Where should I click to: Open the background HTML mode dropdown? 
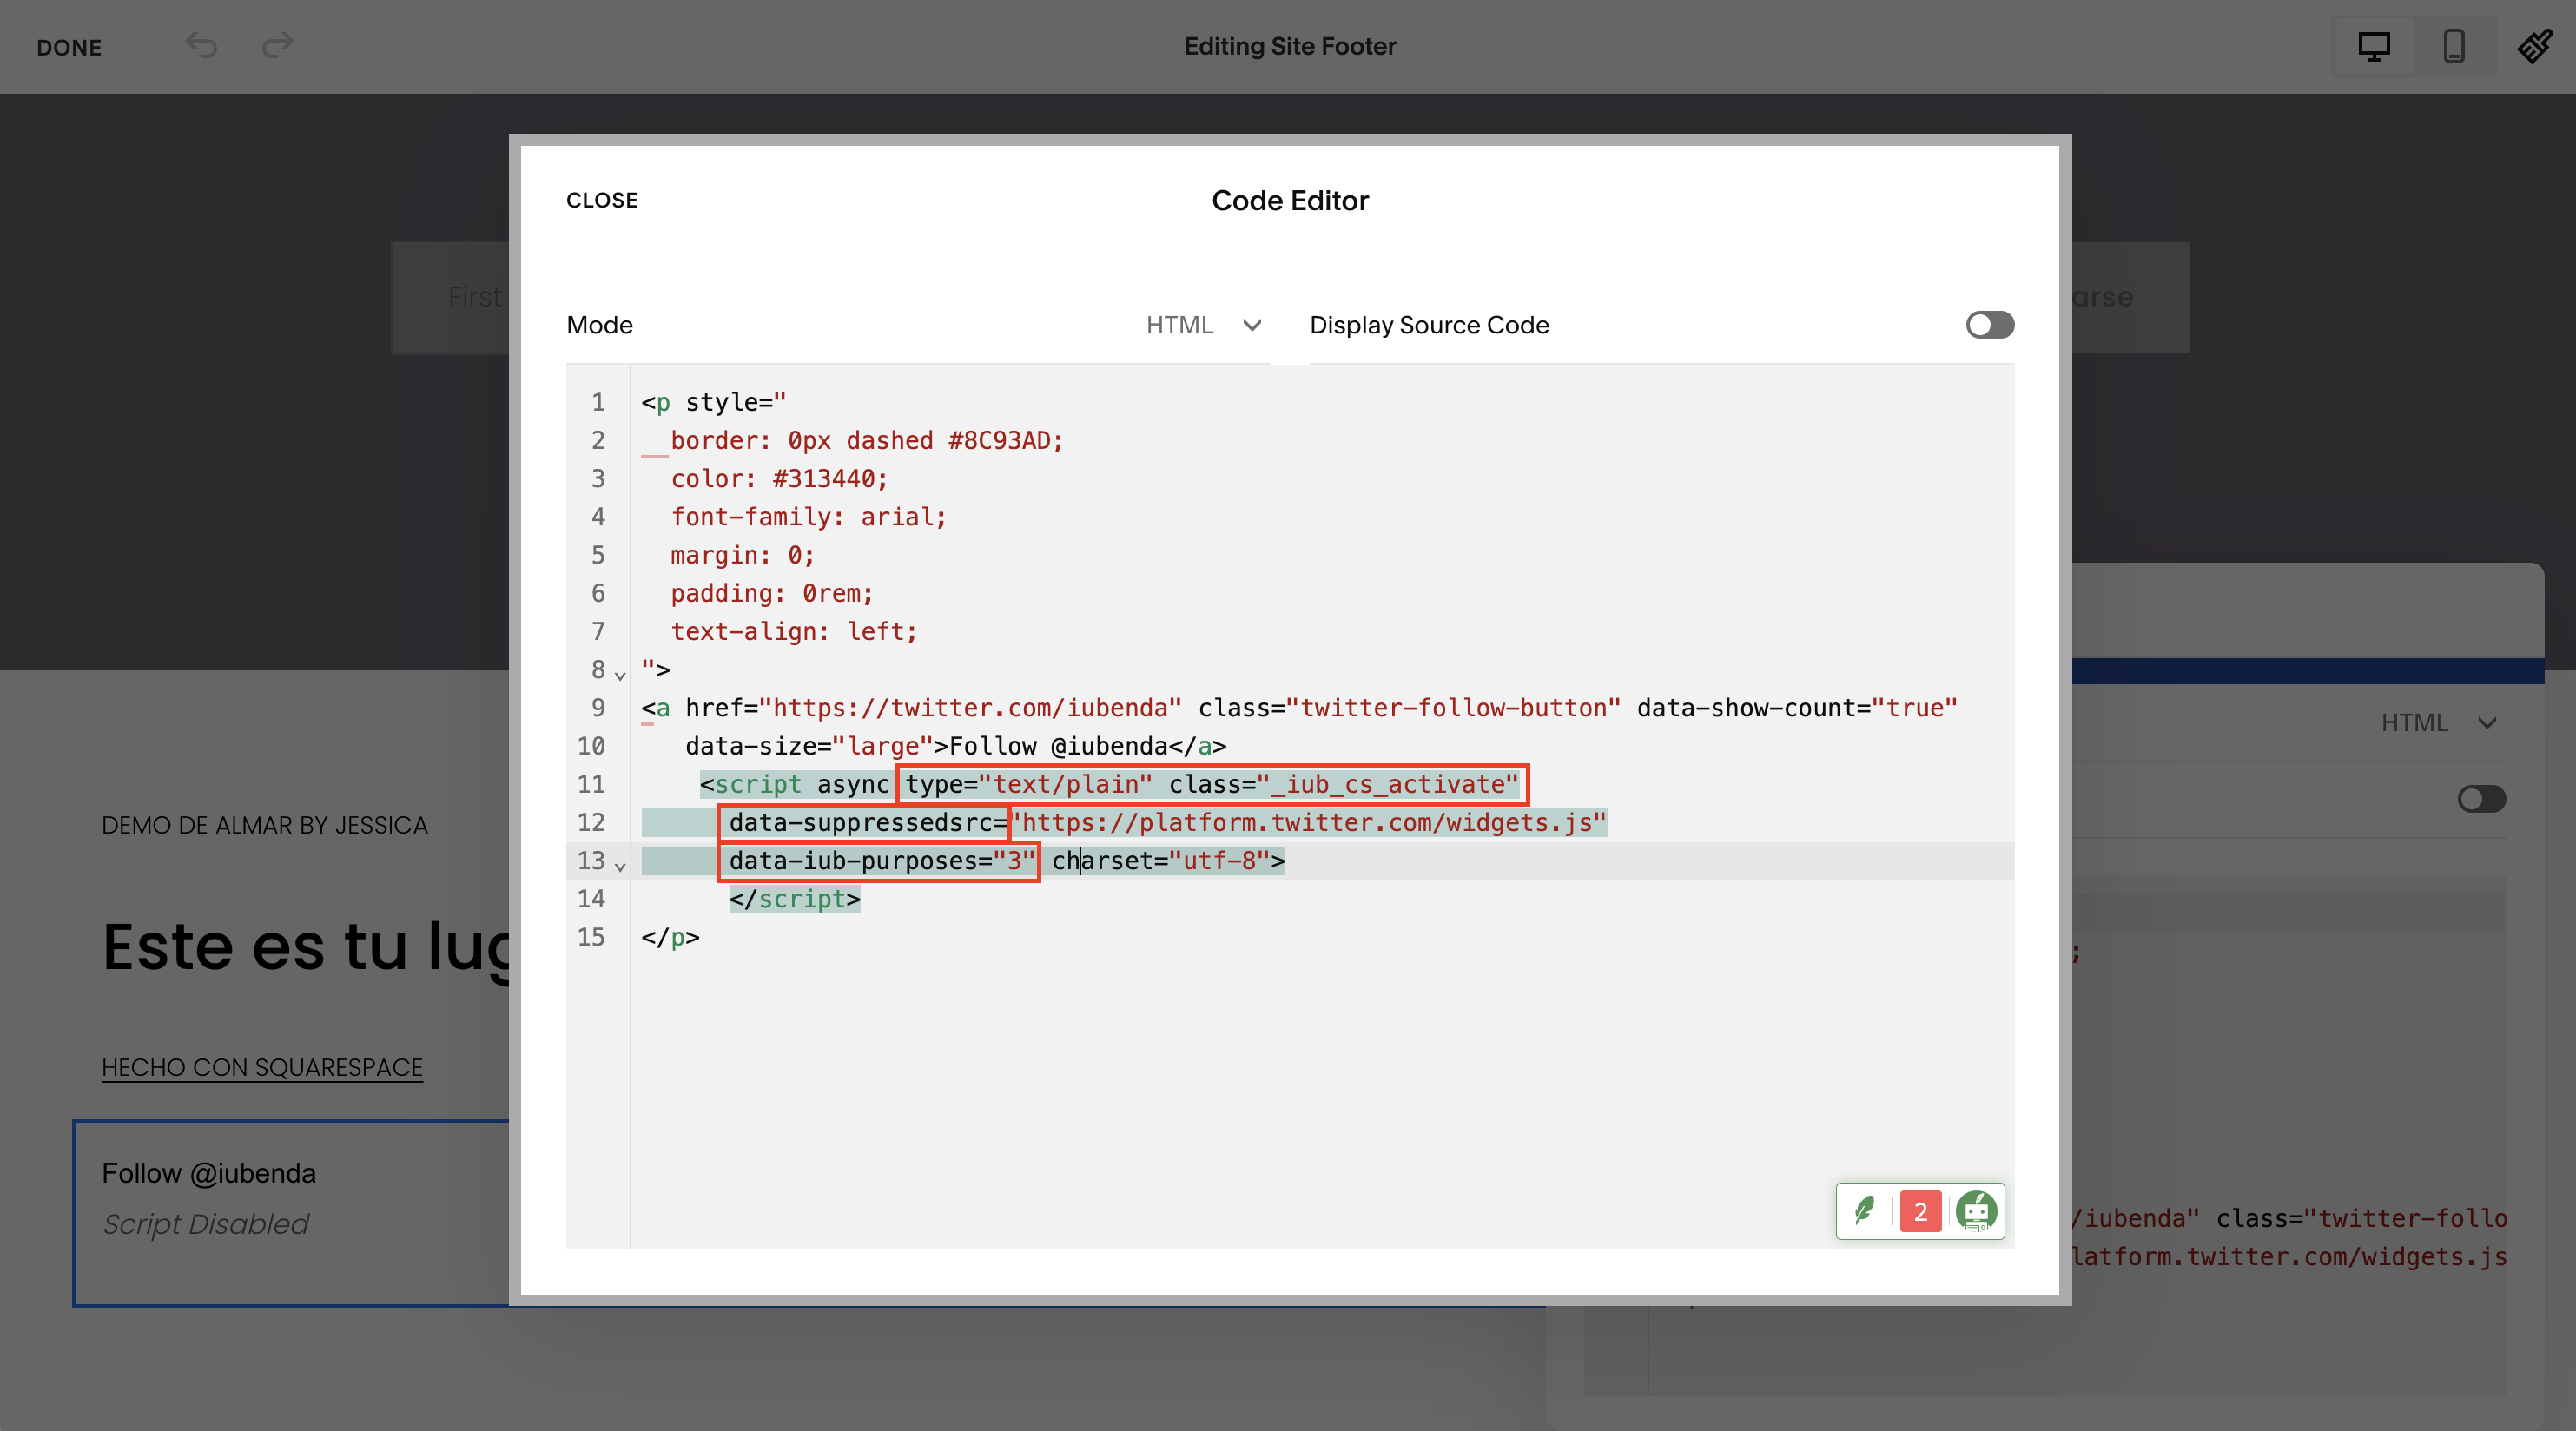2438,723
